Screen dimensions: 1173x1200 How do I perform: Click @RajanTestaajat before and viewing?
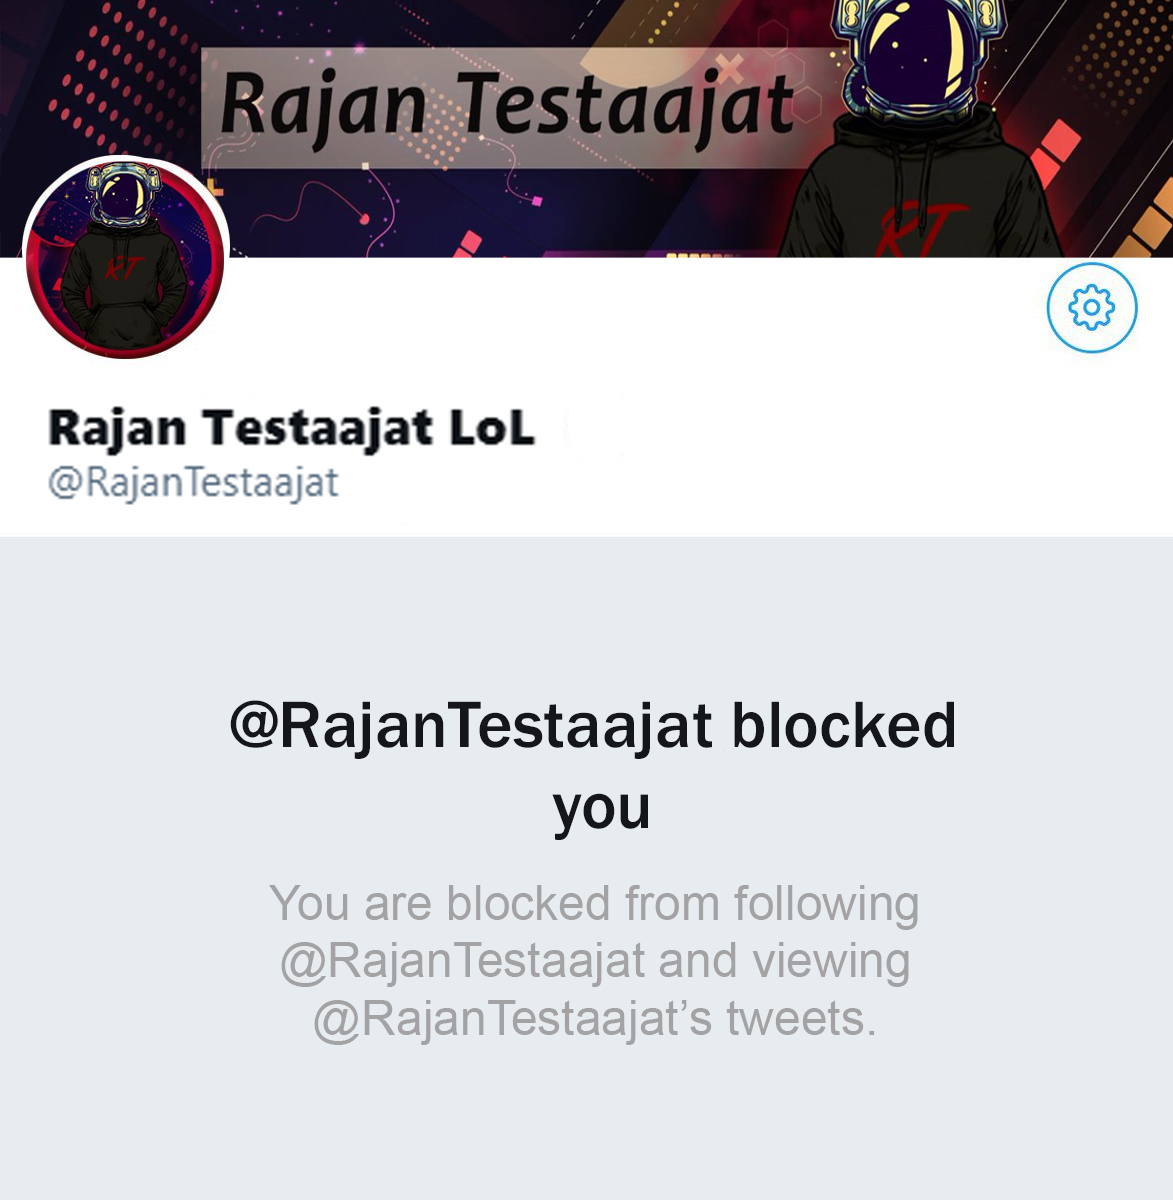(463, 961)
